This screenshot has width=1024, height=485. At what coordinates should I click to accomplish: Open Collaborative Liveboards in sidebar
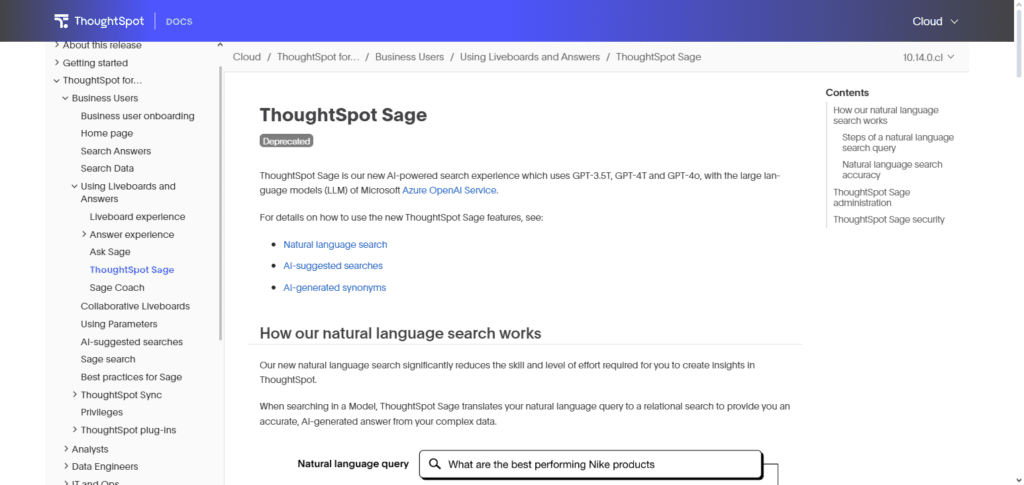point(135,306)
